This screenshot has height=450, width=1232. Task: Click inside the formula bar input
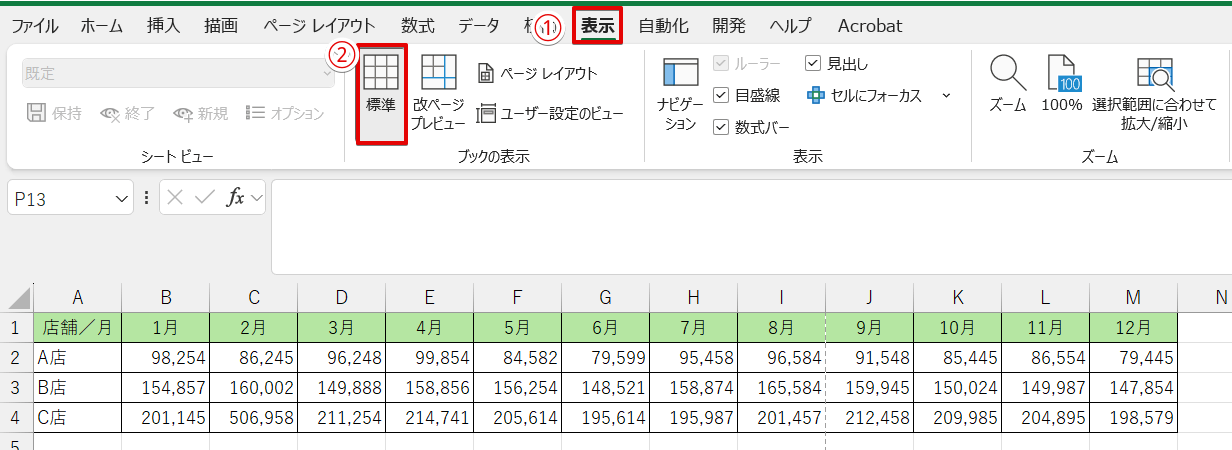tap(751, 227)
